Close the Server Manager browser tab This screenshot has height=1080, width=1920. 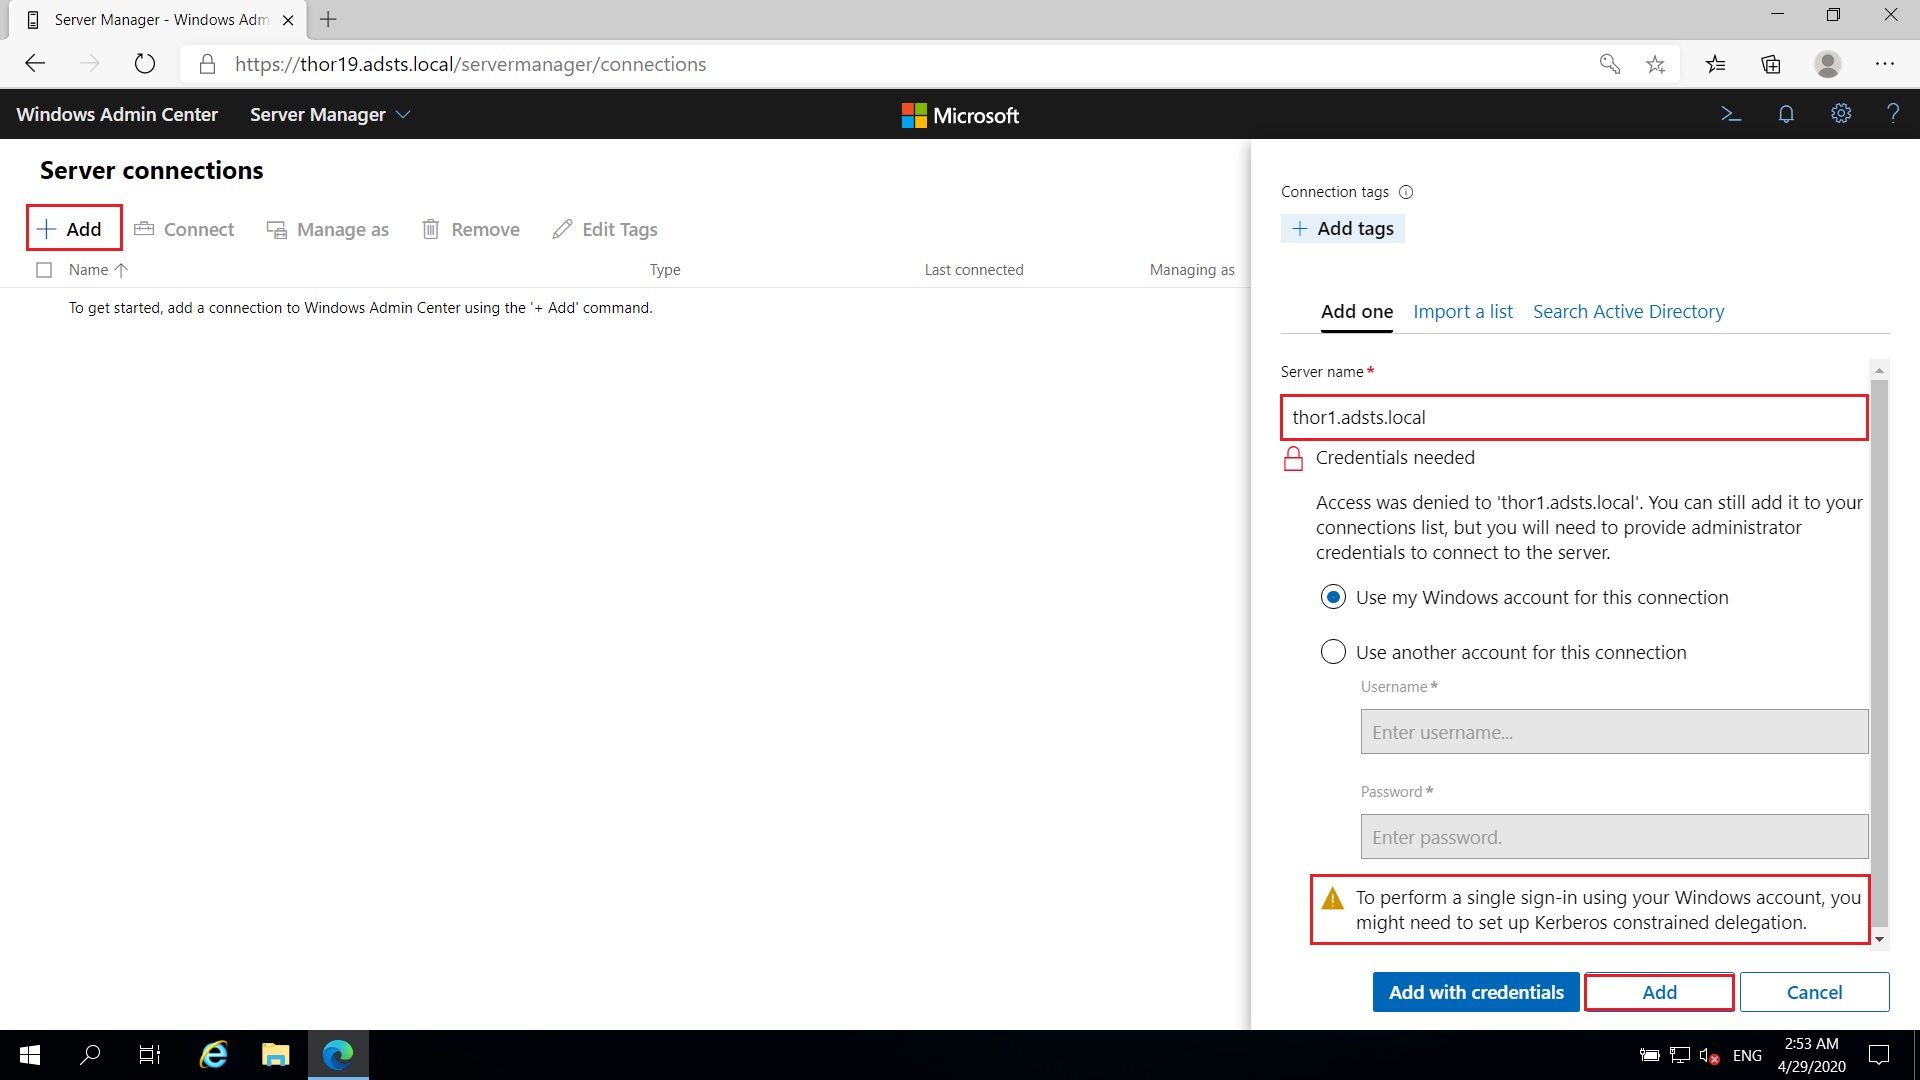(288, 20)
